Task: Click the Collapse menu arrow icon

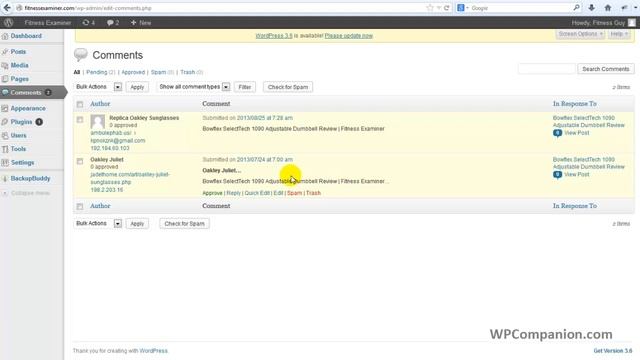Action: 5,193
